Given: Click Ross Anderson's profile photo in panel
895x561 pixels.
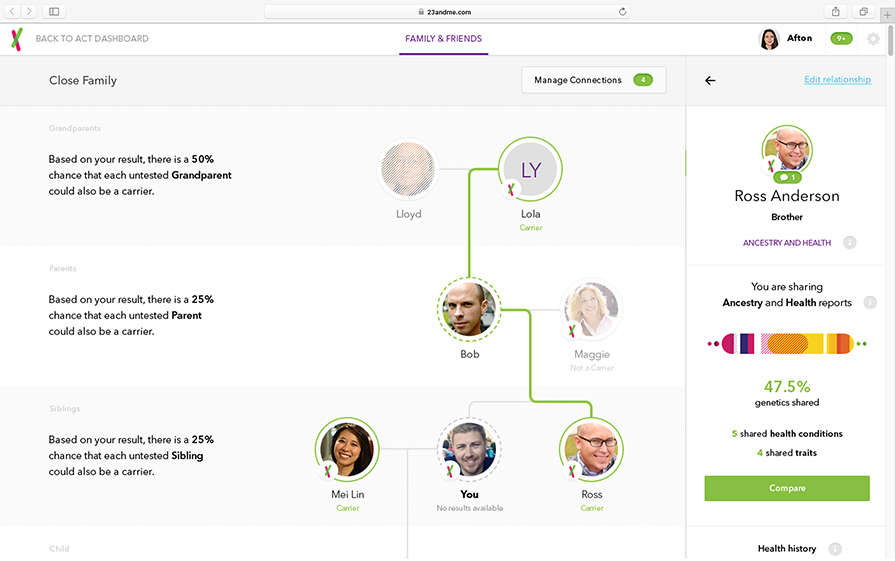Looking at the screenshot, I should click(787, 150).
